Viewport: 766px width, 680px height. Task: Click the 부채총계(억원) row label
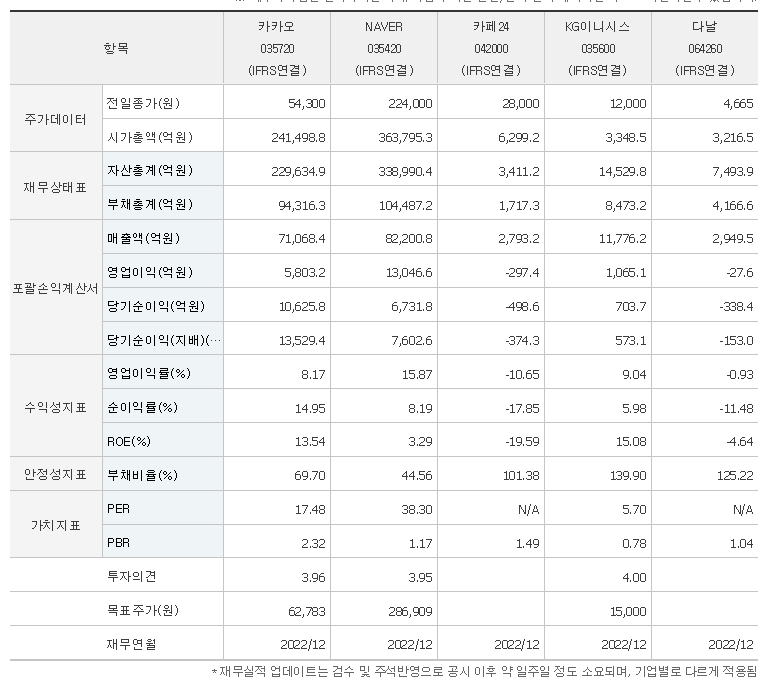click(x=150, y=204)
